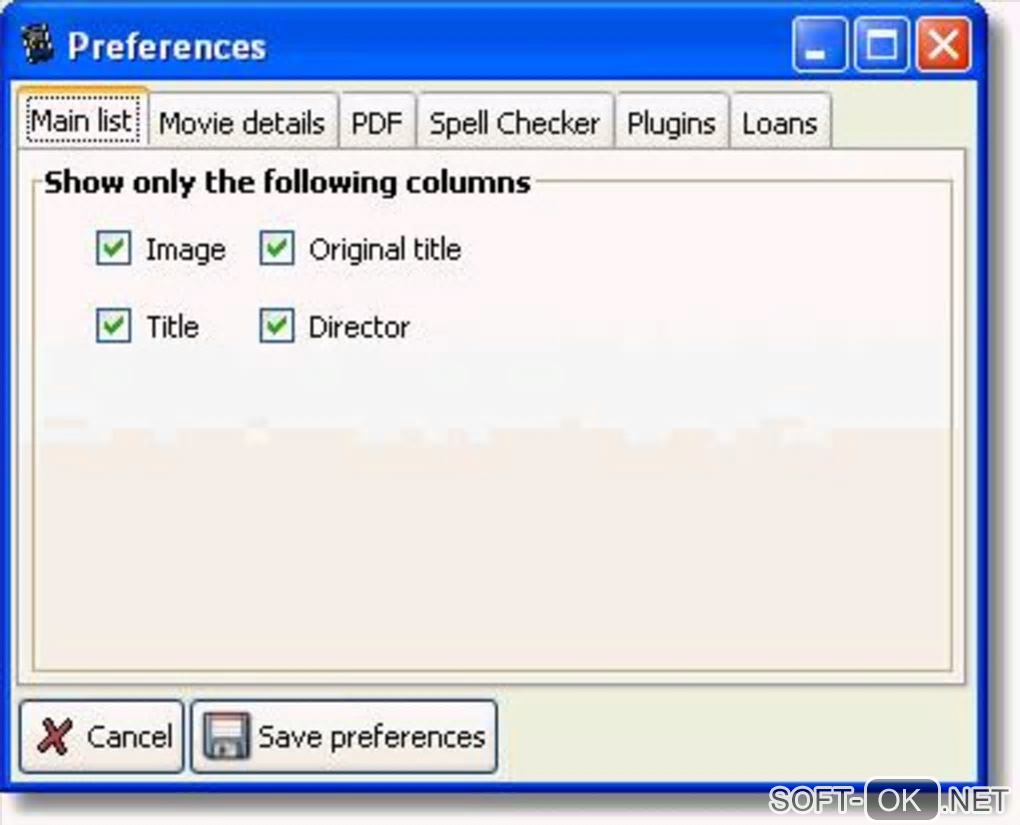1020x825 pixels.
Task: Click the red X icon on Cancel
Action: (54, 738)
